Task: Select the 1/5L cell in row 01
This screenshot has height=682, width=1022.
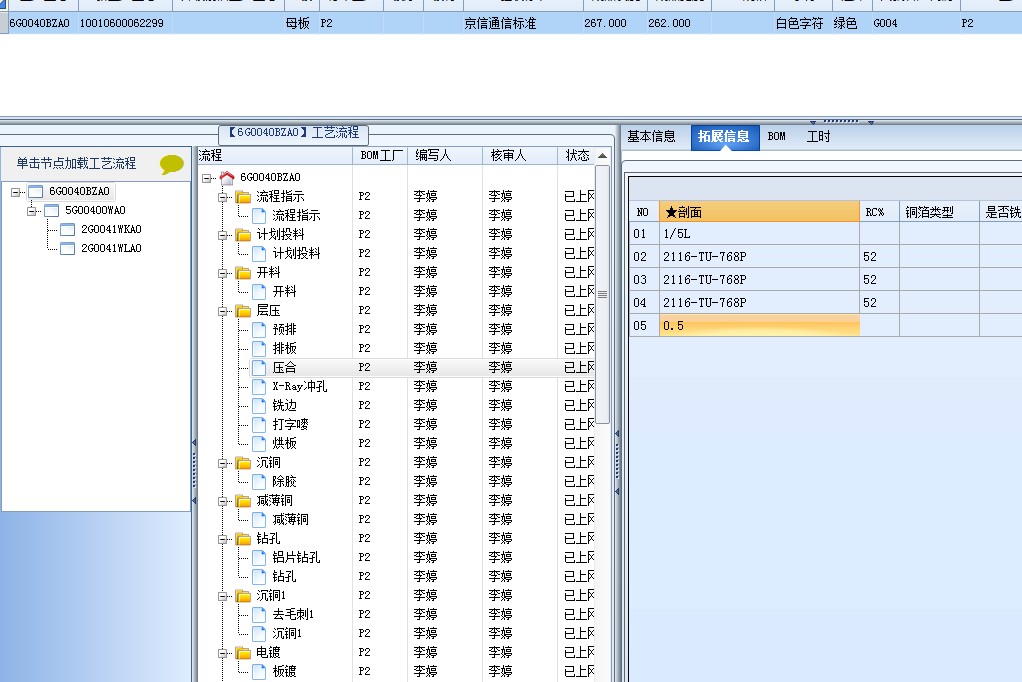Action: 759,233
